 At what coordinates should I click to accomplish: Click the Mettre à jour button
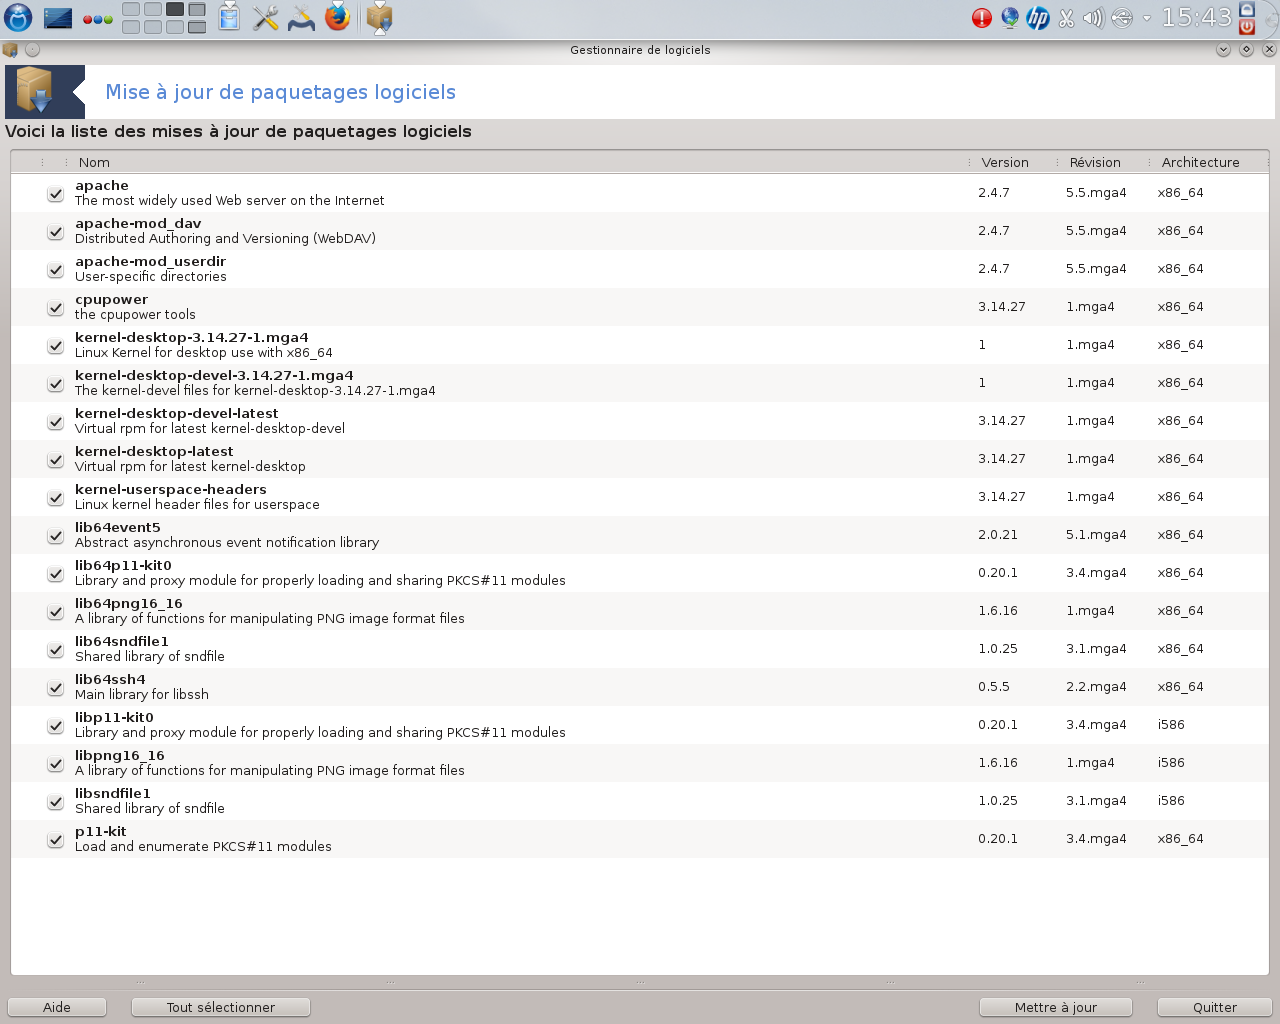pos(1056,1007)
